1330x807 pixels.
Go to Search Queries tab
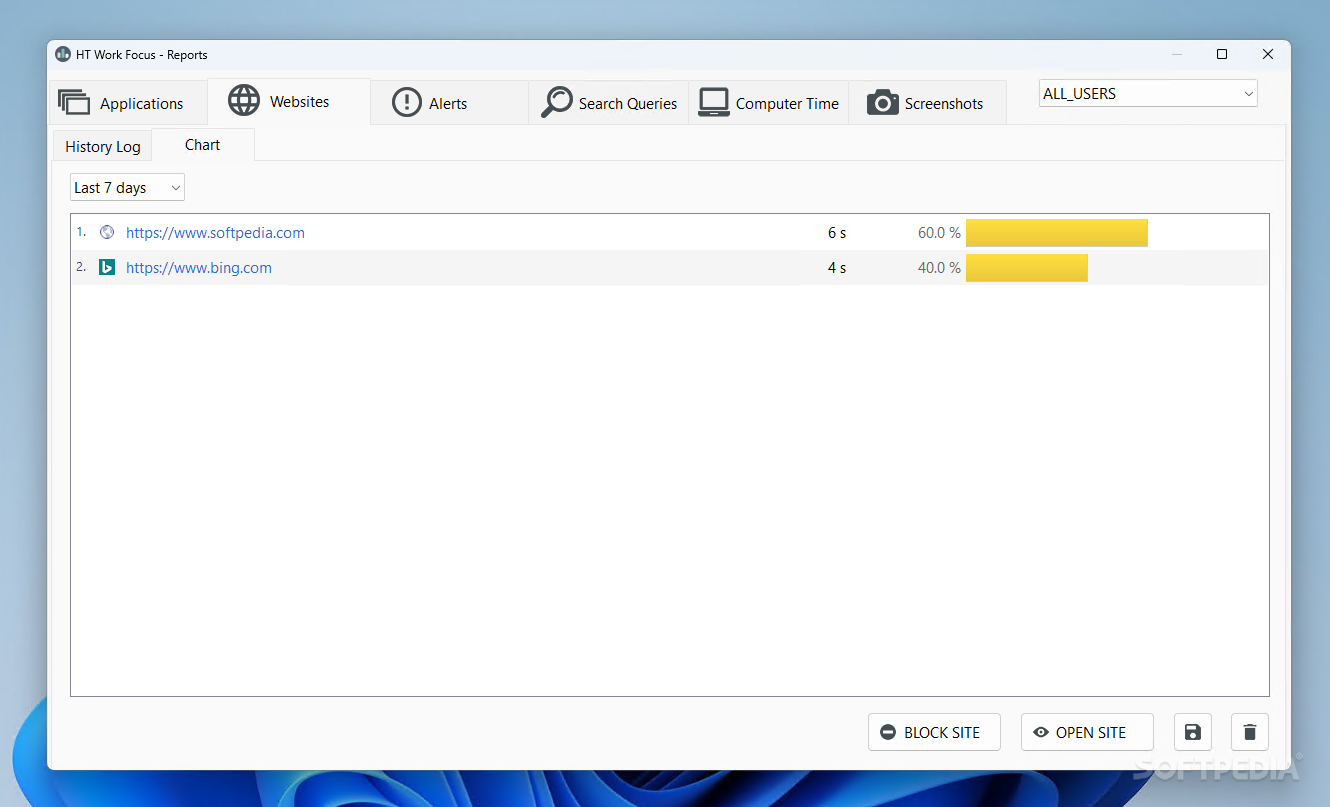point(609,103)
